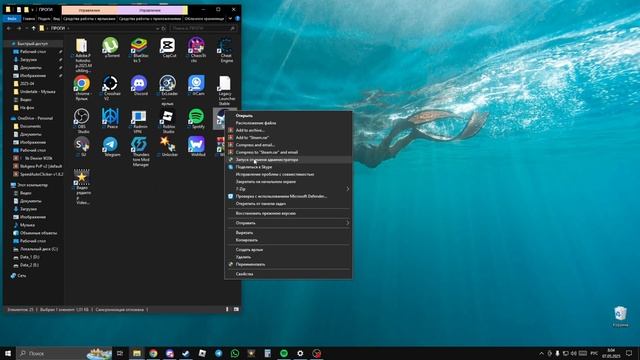
Task: Choose Расположение файла in the context menu
Action: tap(288, 123)
